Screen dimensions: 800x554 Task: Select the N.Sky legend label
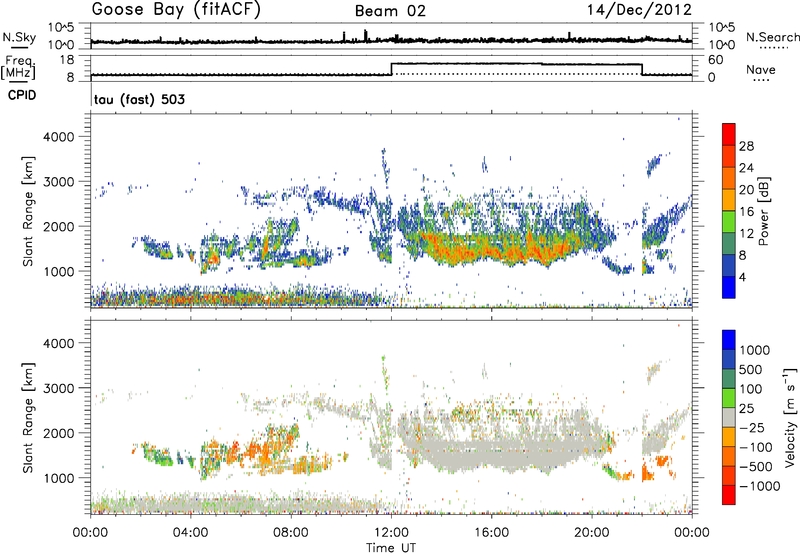19,37
